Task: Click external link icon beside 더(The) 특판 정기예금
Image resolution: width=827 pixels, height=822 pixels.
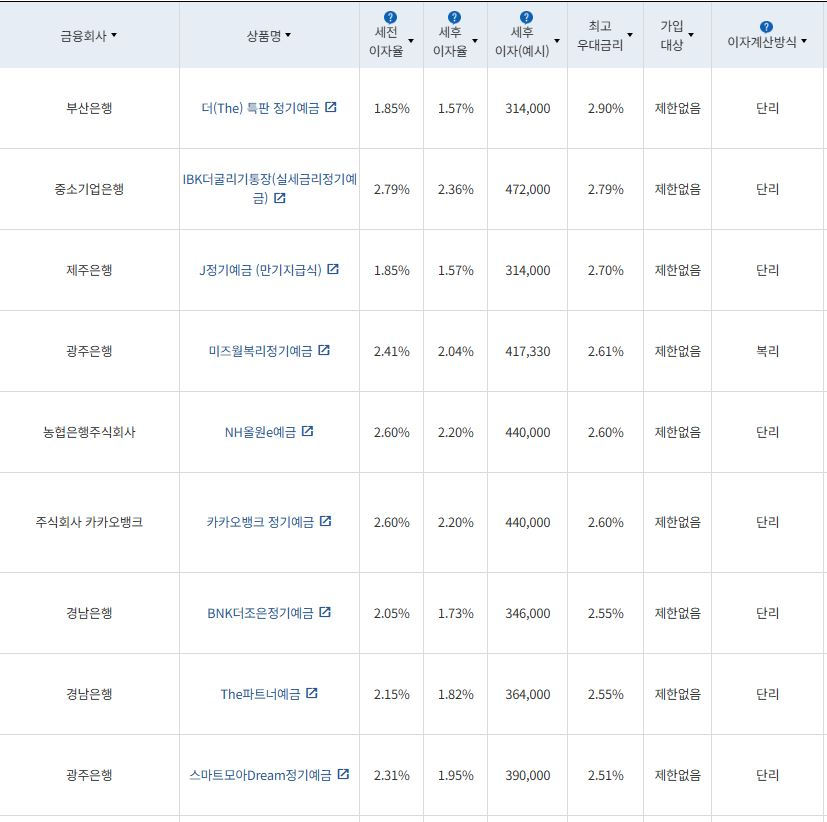Action: 331,107
